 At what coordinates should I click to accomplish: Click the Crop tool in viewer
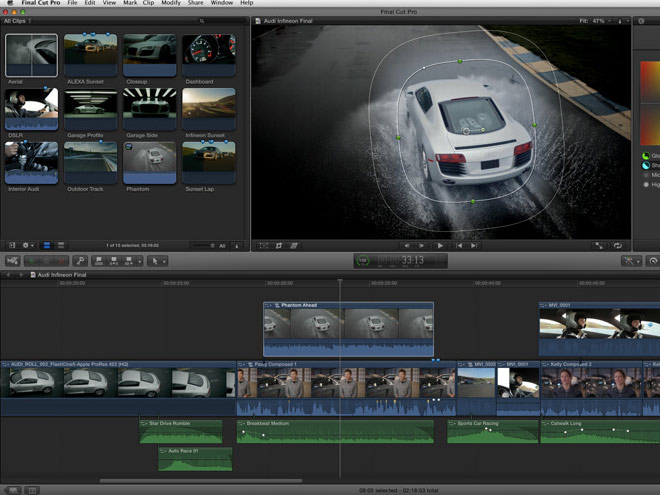(x=279, y=245)
